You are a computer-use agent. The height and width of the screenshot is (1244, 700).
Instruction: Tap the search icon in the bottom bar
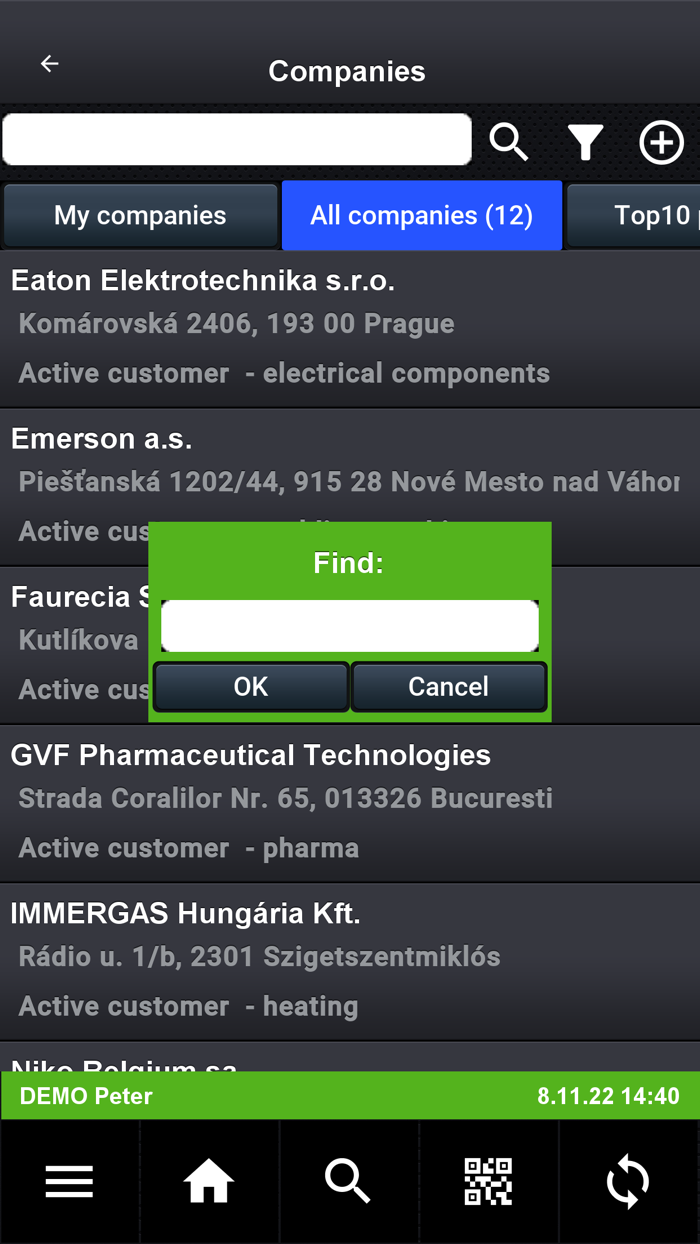click(x=348, y=1181)
